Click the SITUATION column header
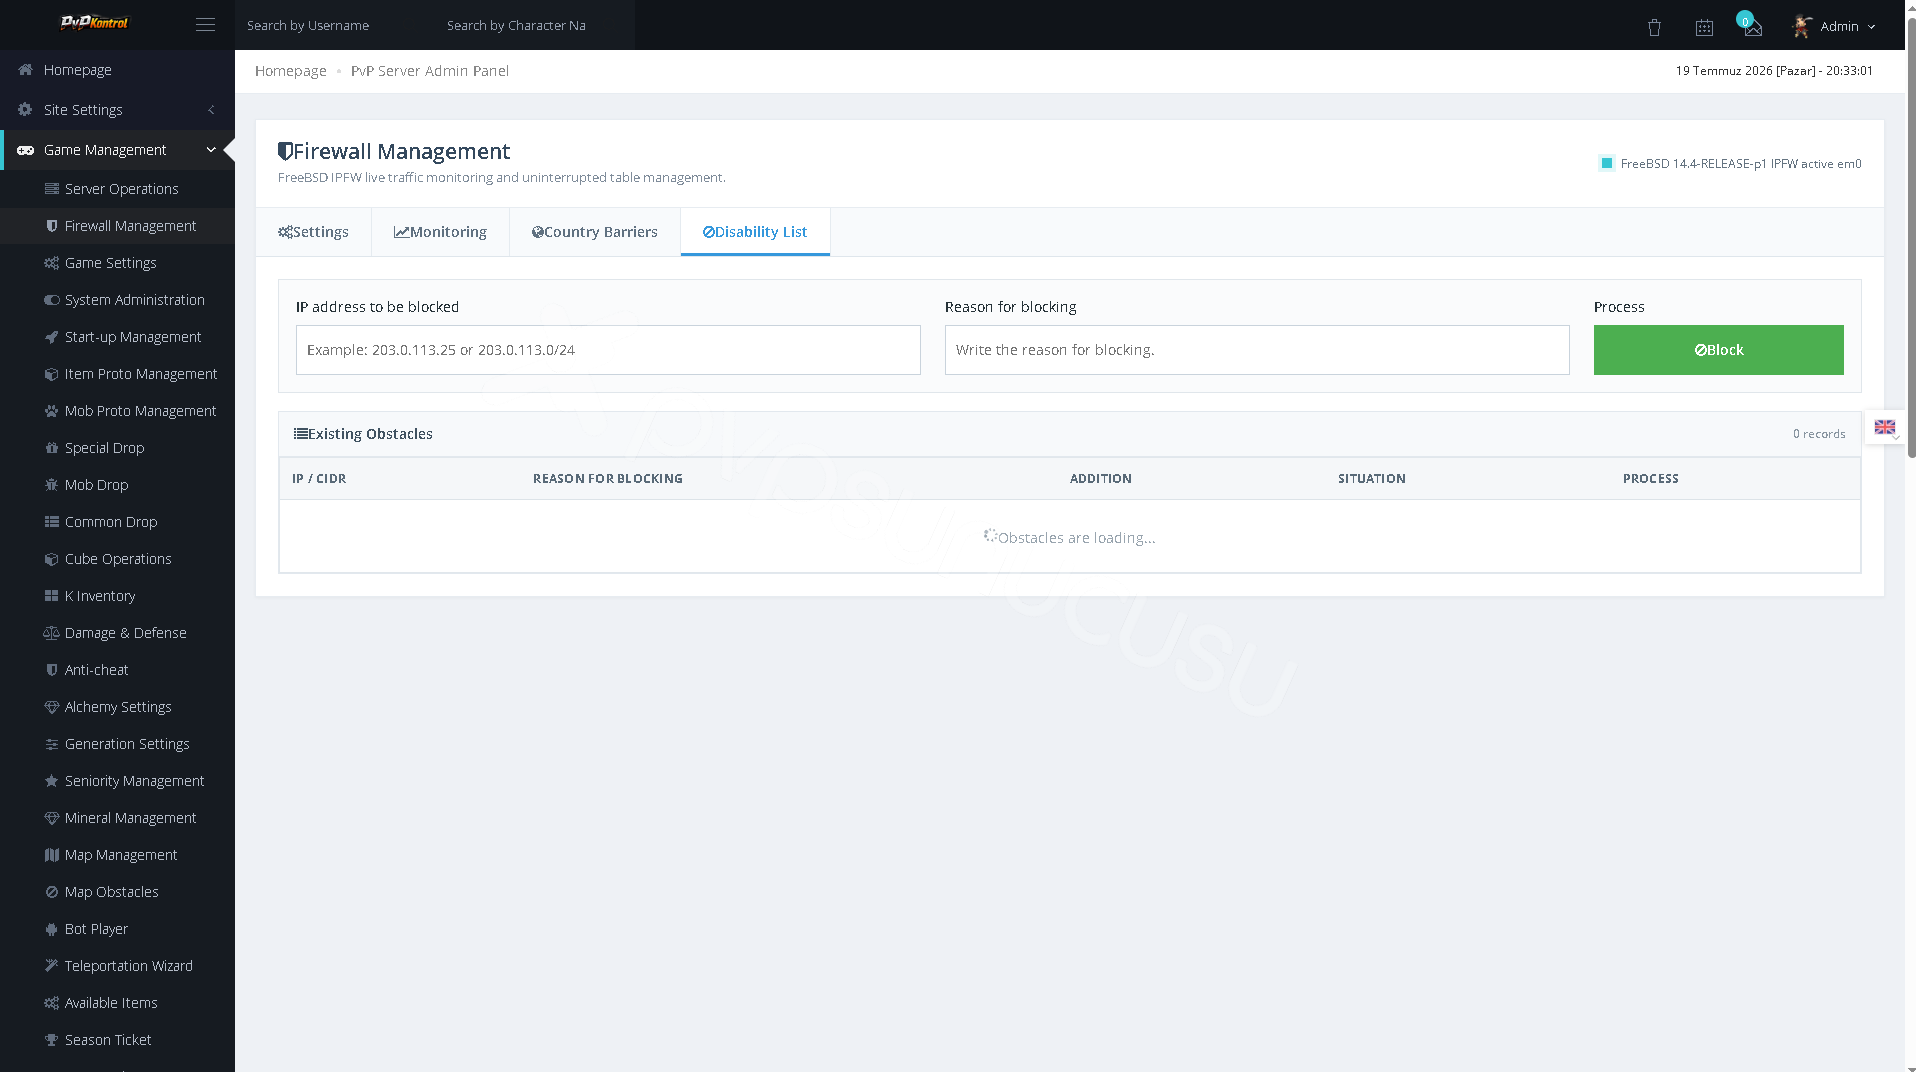The width and height of the screenshot is (1916, 1072). (1372, 479)
